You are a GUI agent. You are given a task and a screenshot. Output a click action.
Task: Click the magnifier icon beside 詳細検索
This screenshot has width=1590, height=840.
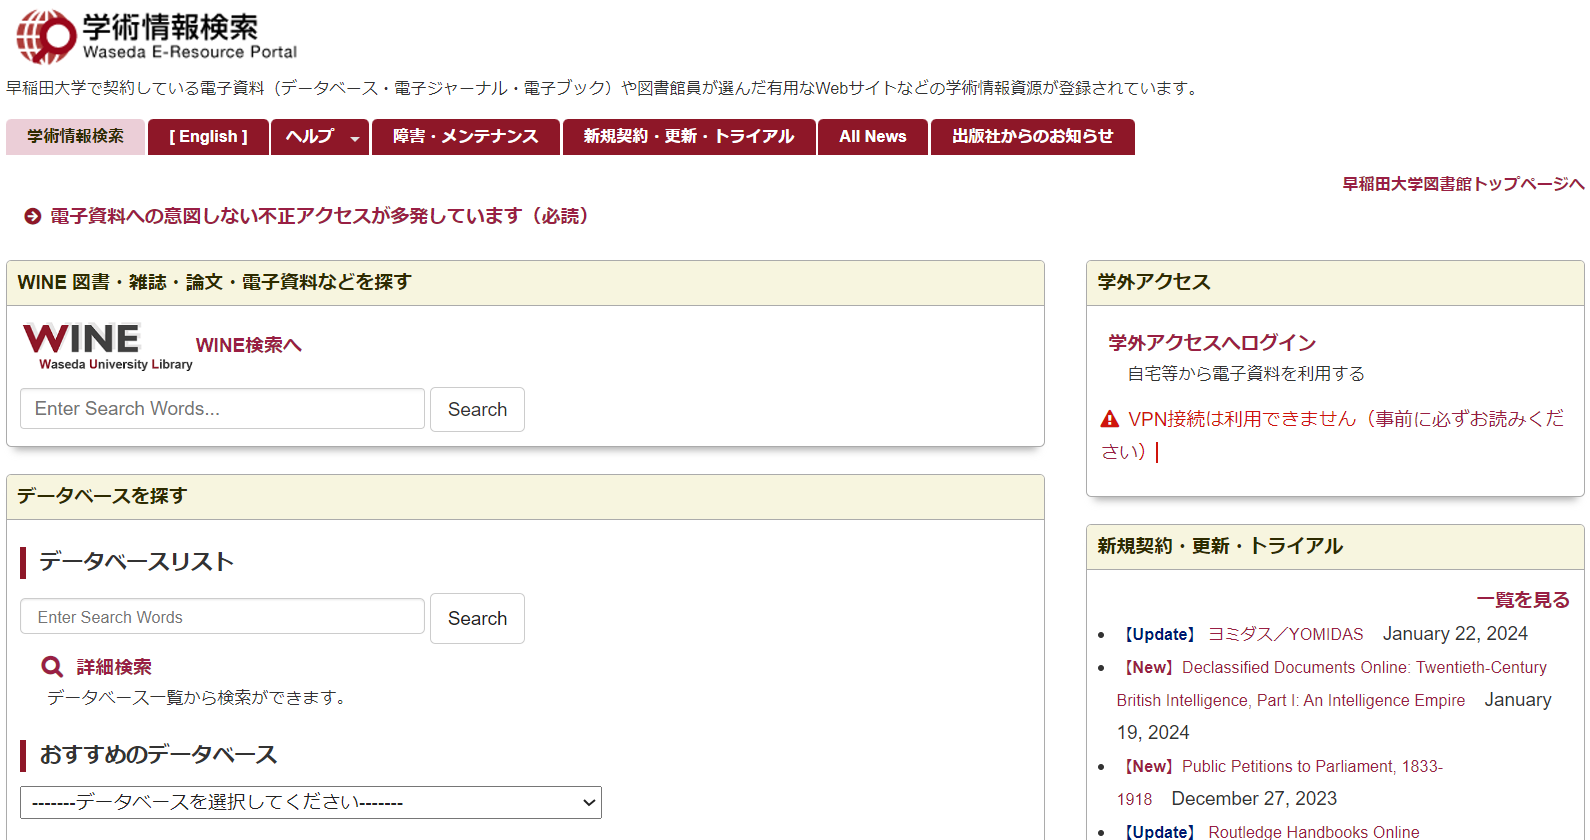(x=52, y=667)
